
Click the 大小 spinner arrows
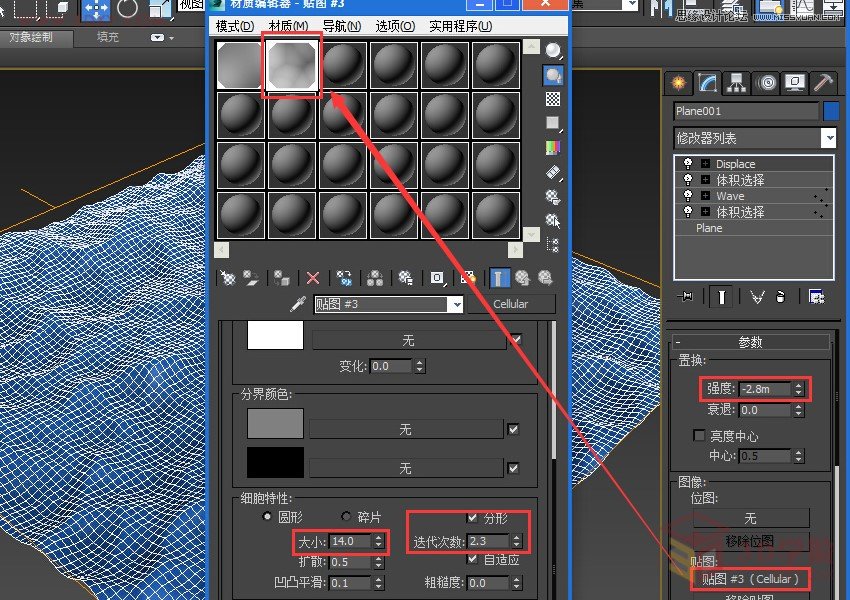pyautogui.click(x=378, y=541)
